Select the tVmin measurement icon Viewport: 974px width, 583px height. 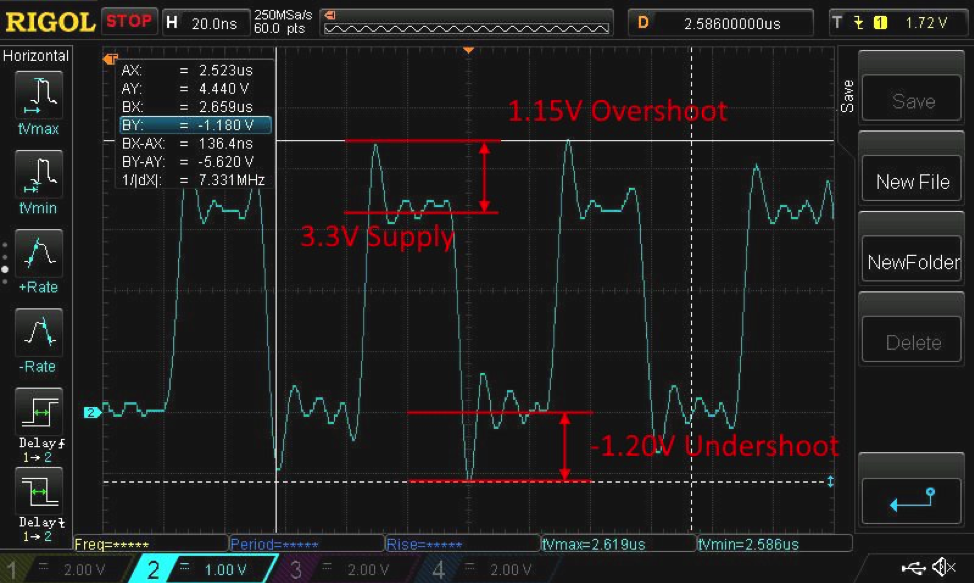click(x=37, y=174)
